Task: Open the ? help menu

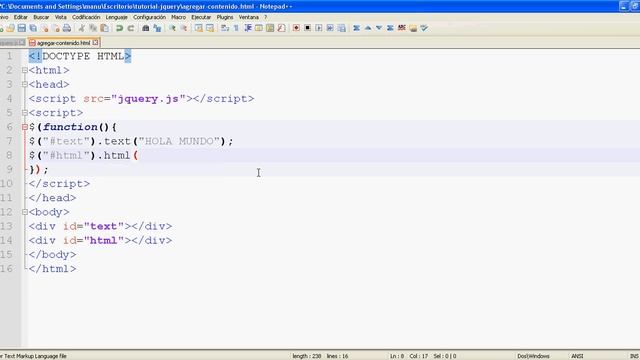Action: [x=265, y=17]
